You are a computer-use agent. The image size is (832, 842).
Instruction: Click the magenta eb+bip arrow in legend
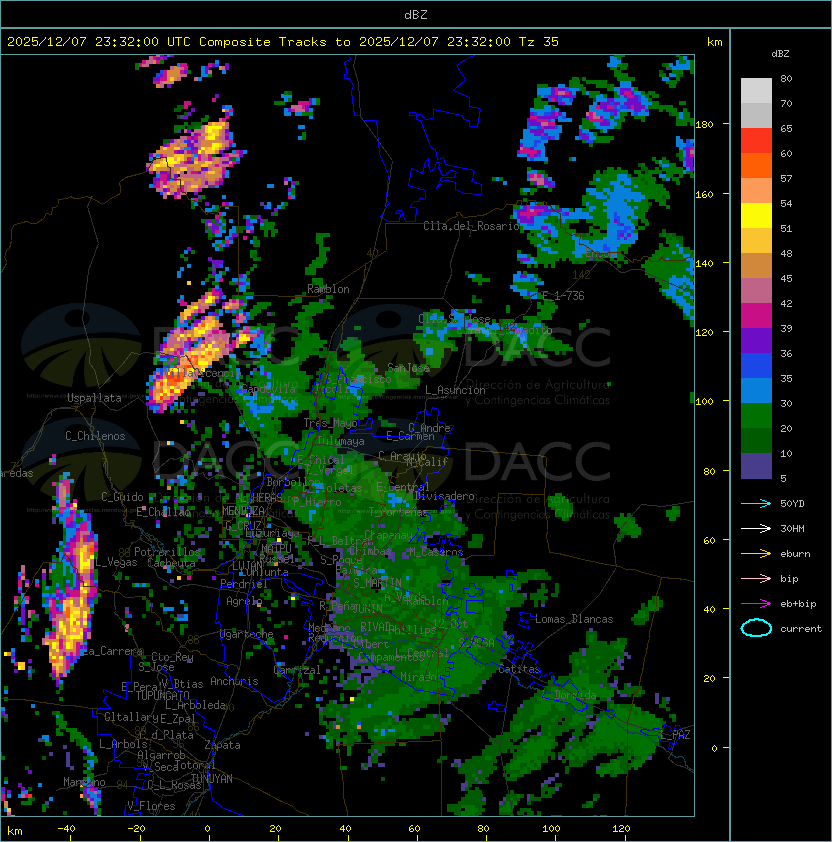[756, 604]
